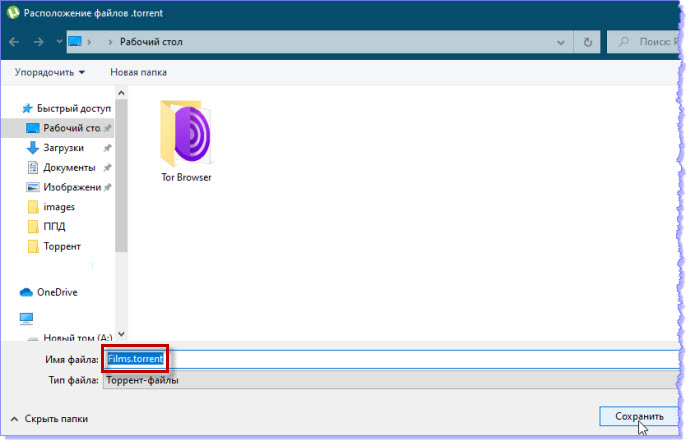The height and width of the screenshot is (444, 690).
Task: Click the blue star Quick access icon
Action: click(x=27, y=108)
